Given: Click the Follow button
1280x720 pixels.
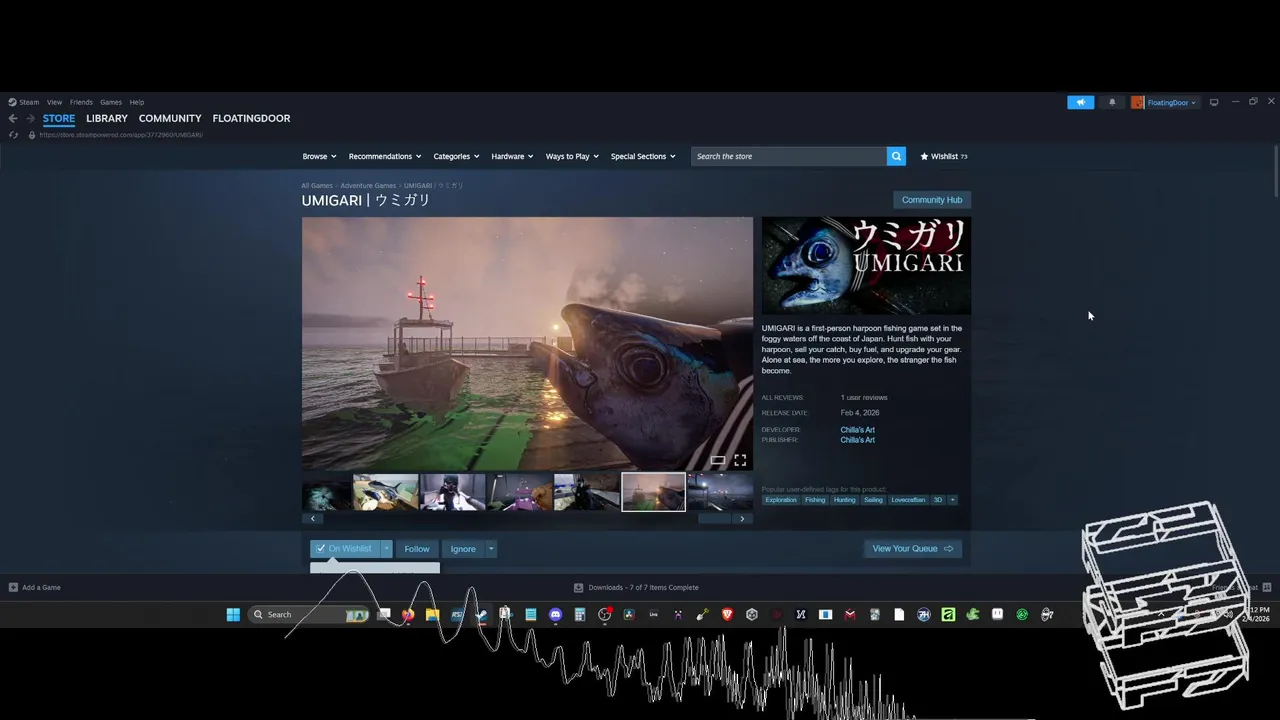Looking at the screenshot, I should pyautogui.click(x=417, y=548).
